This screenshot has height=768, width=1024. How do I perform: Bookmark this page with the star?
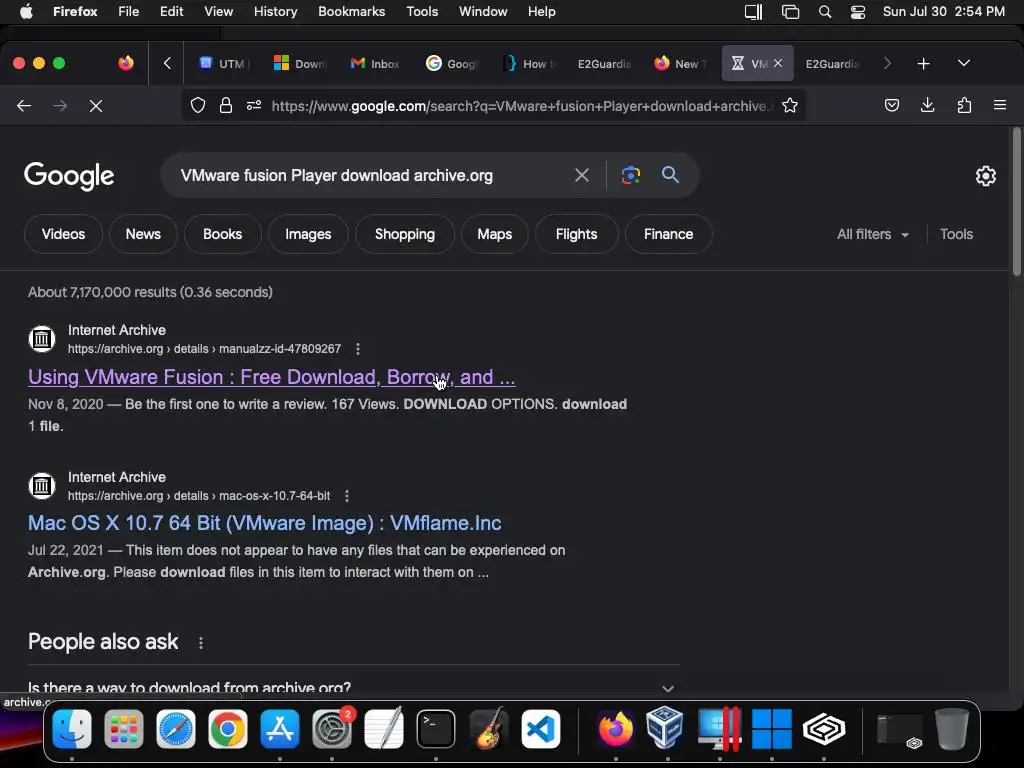click(790, 106)
